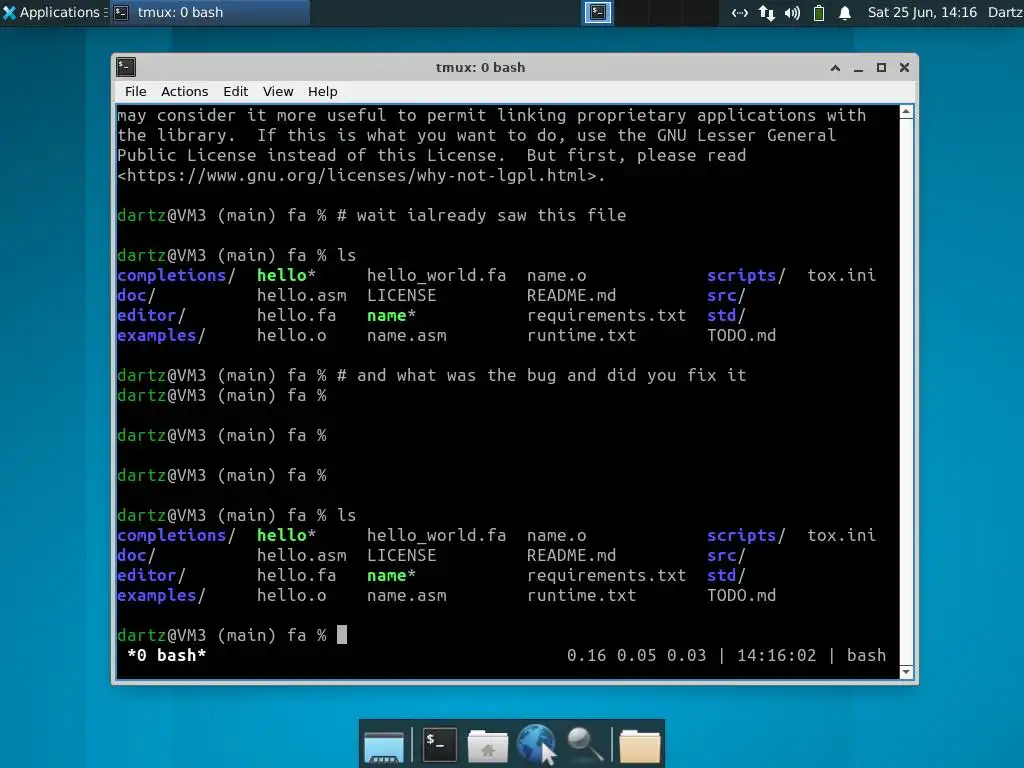The width and height of the screenshot is (1024, 768).
Task: Roll up the window with the up-arrow button
Action: coord(835,67)
